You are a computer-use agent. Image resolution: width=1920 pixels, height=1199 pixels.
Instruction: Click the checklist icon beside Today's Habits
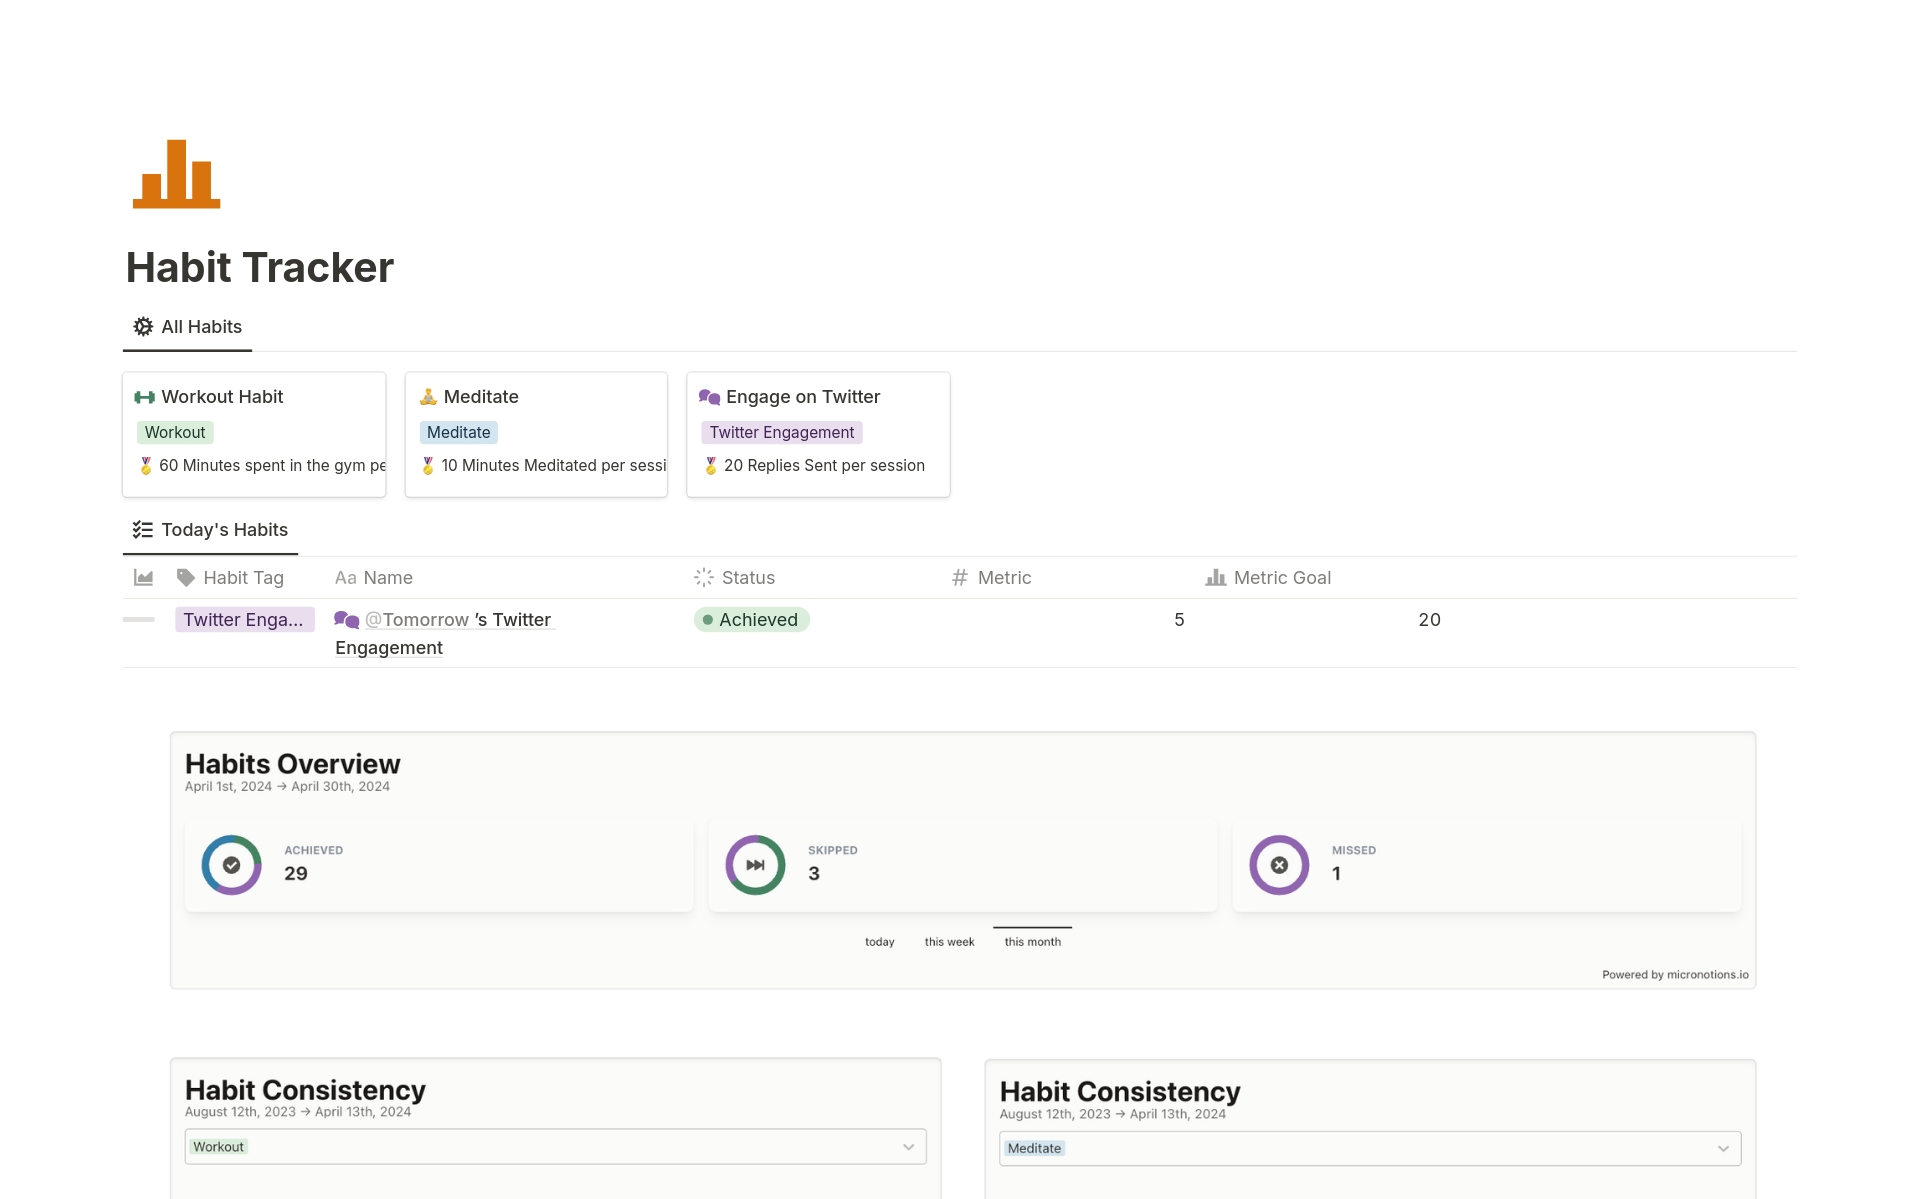pyautogui.click(x=142, y=529)
